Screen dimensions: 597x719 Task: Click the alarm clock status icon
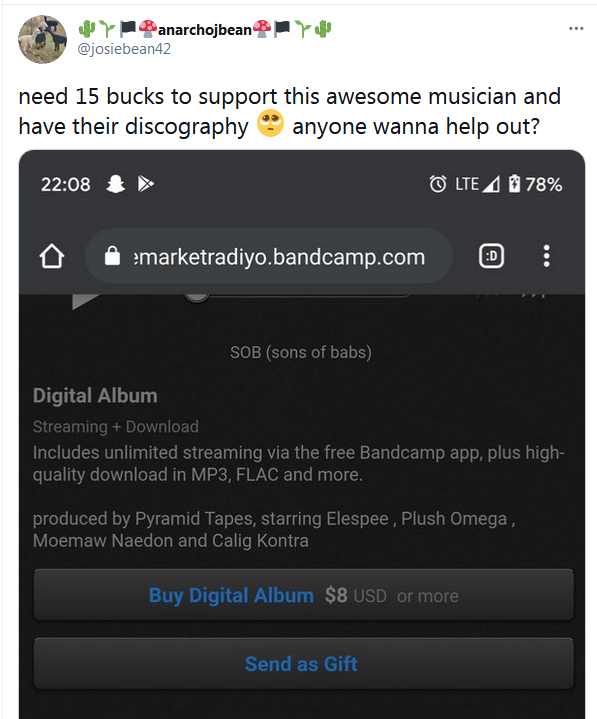point(437,184)
